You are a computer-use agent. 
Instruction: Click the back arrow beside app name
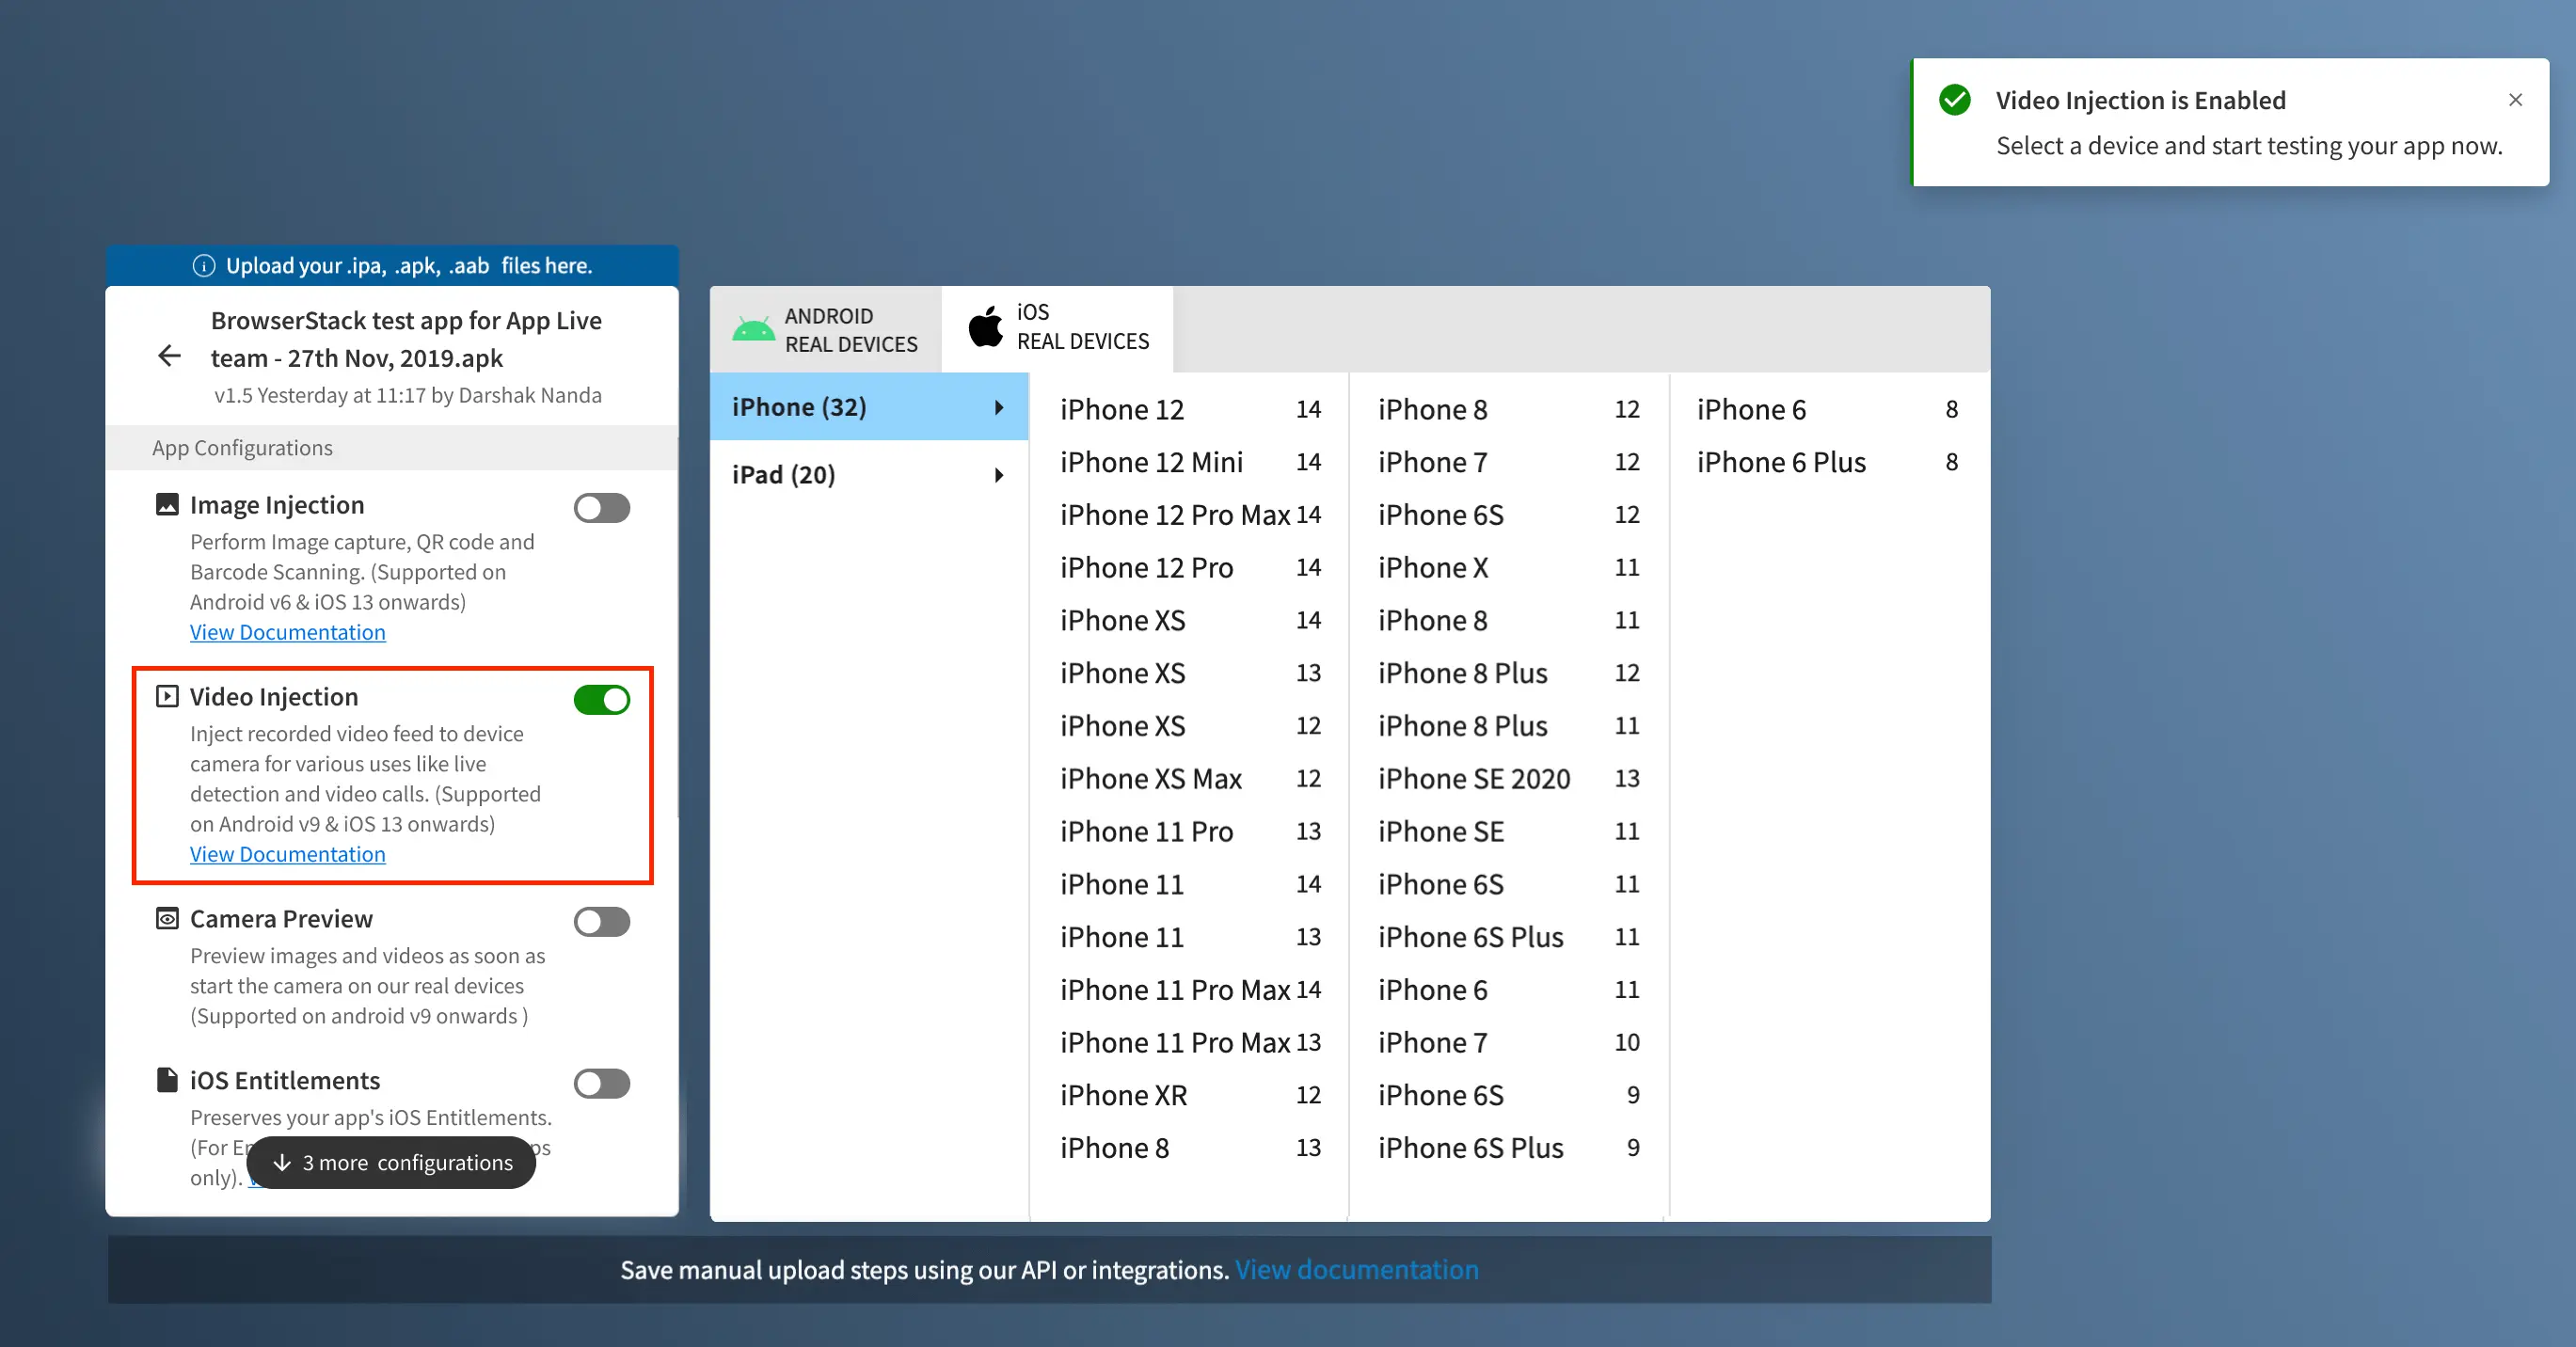pos(169,356)
